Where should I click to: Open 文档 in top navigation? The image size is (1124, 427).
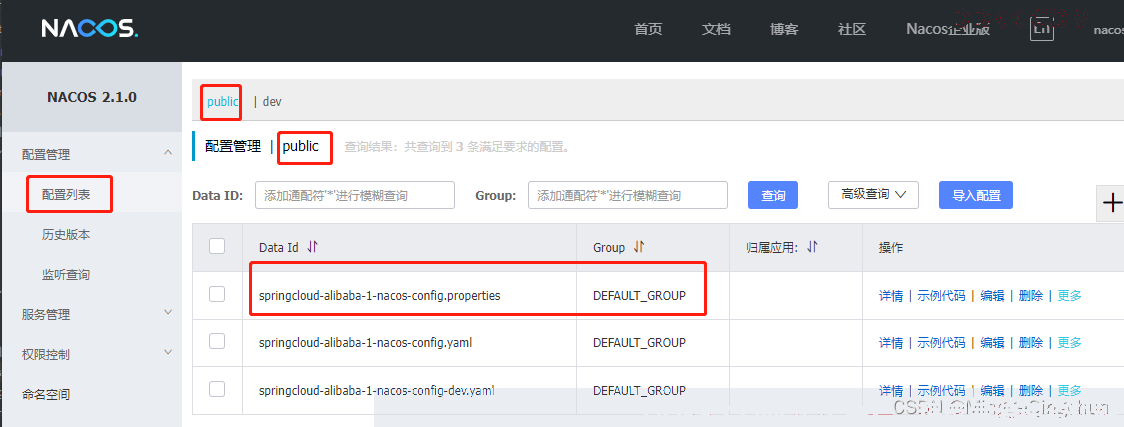716,29
